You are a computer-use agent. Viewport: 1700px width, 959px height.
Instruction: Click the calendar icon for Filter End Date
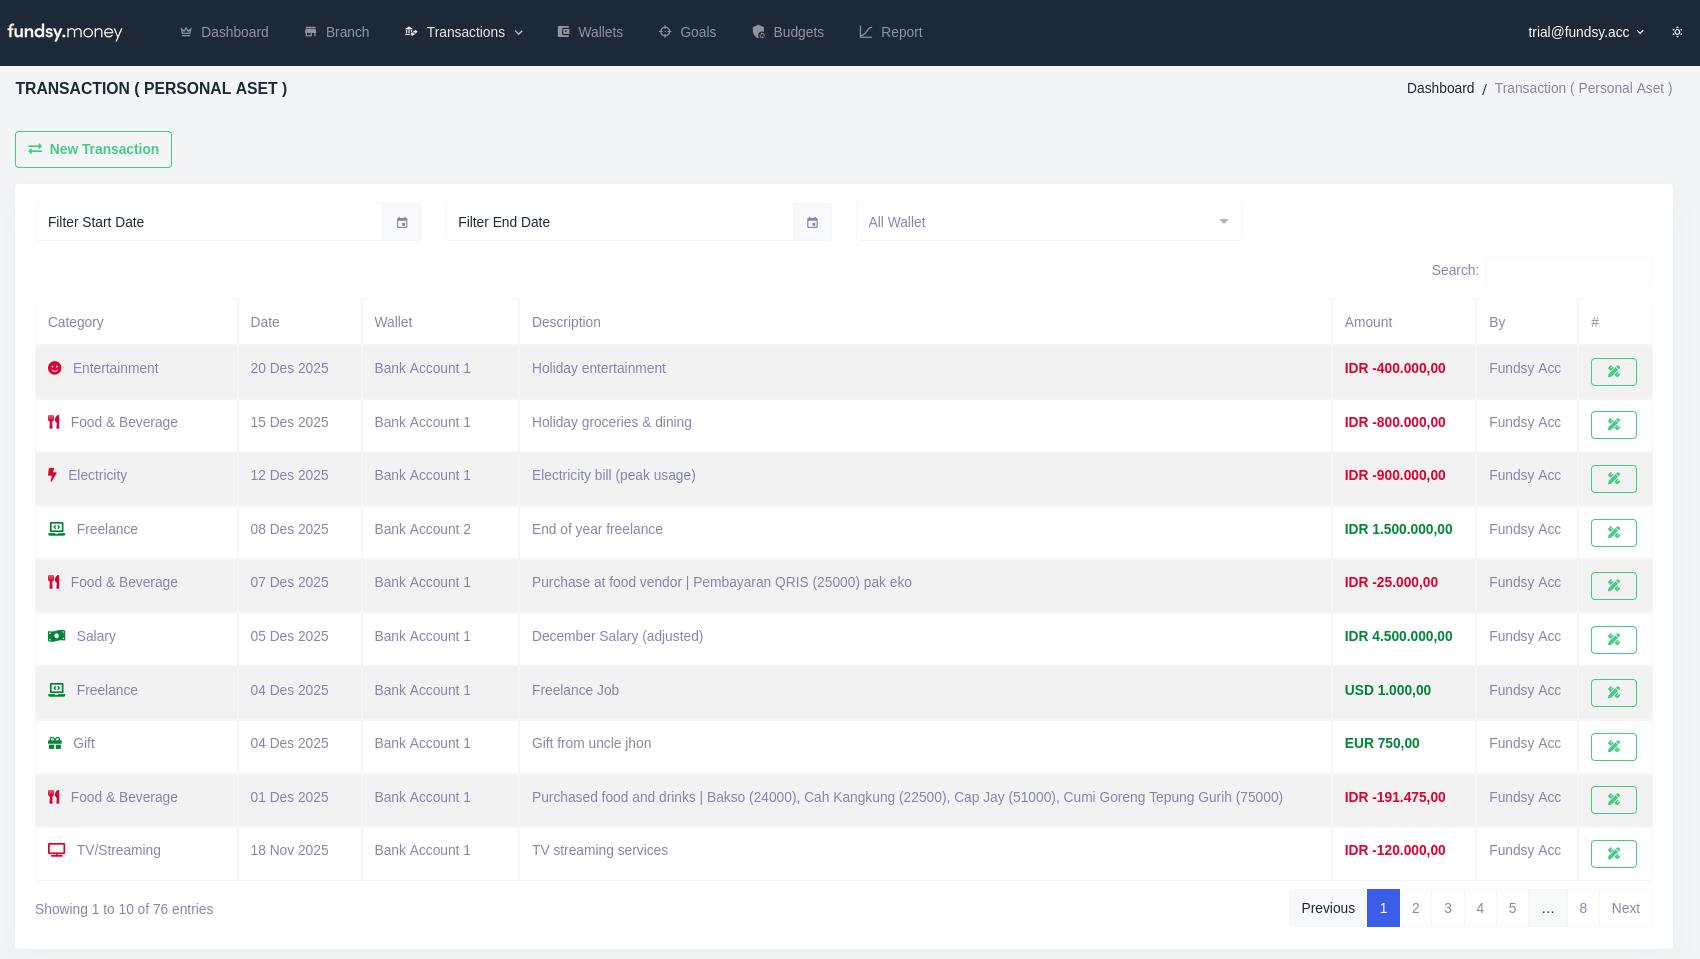[812, 222]
